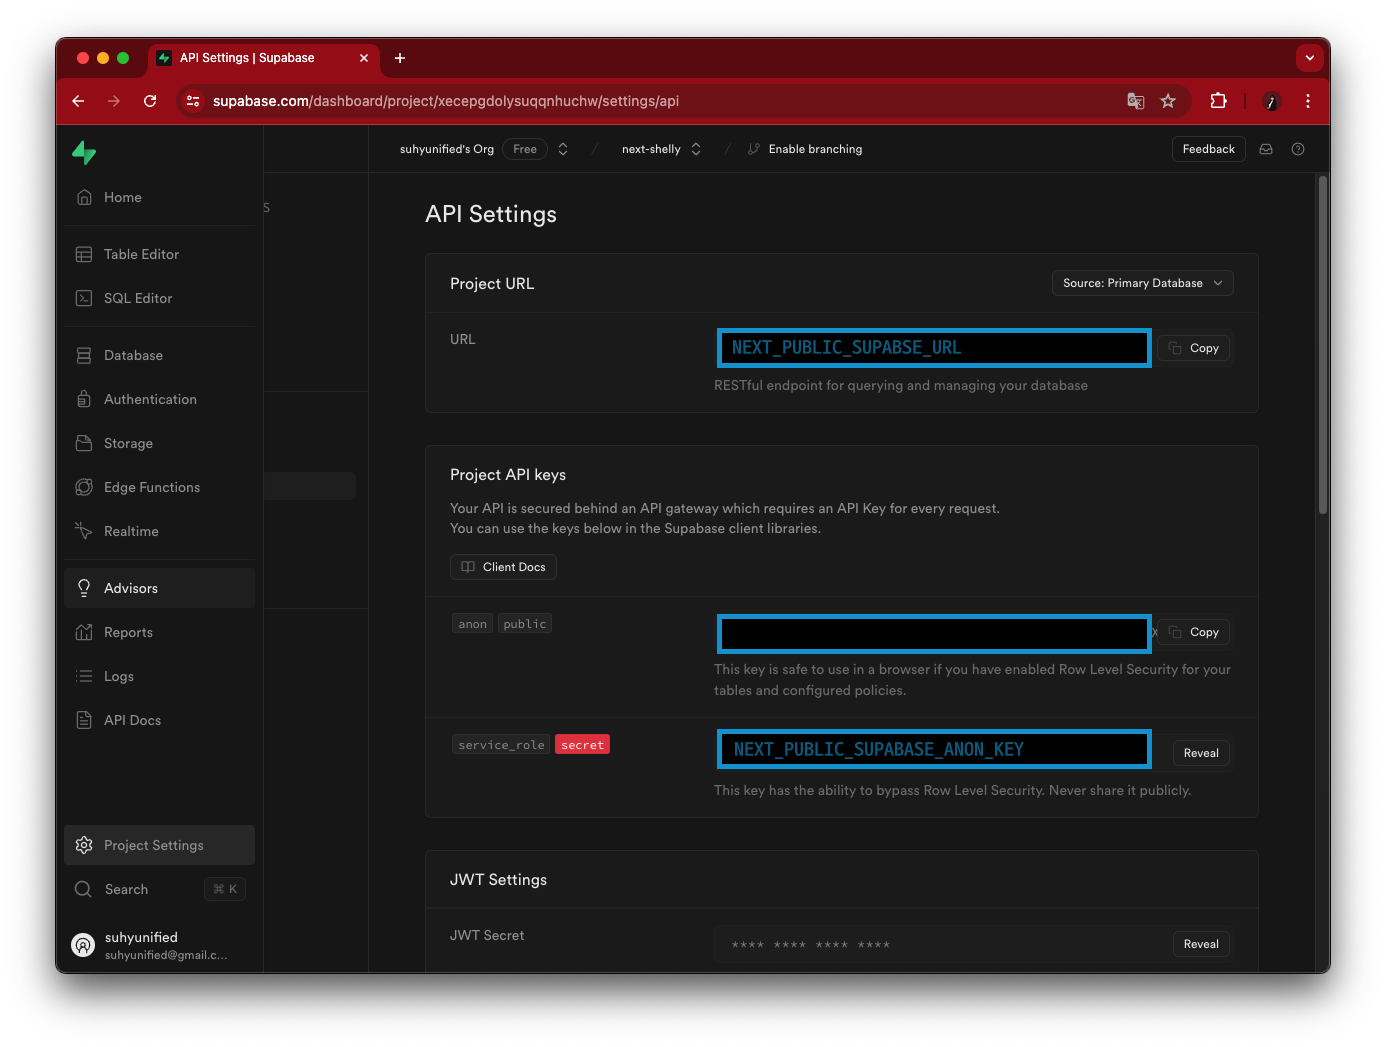Viewport: 1386px width, 1047px height.
Task: Open Source: Primary Database dropdown
Action: pyautogui.click(x=1143, y=283)
